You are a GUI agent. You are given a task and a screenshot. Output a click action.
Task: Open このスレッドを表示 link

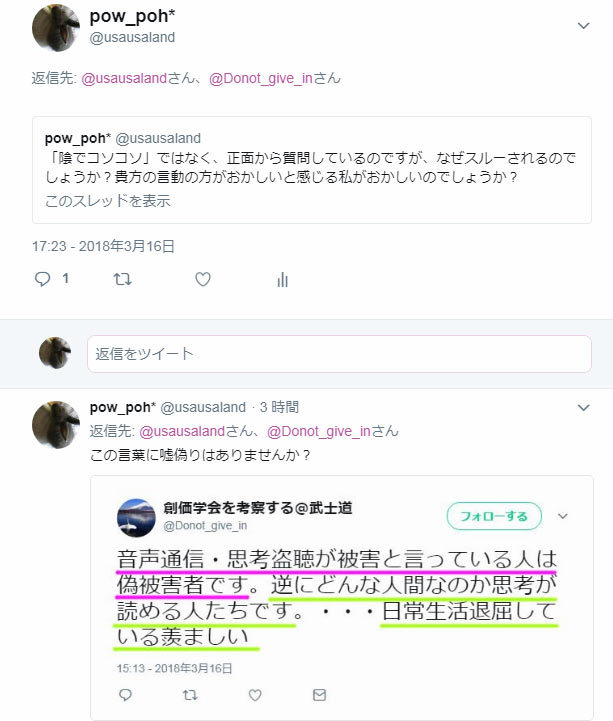tap(108, 200)
